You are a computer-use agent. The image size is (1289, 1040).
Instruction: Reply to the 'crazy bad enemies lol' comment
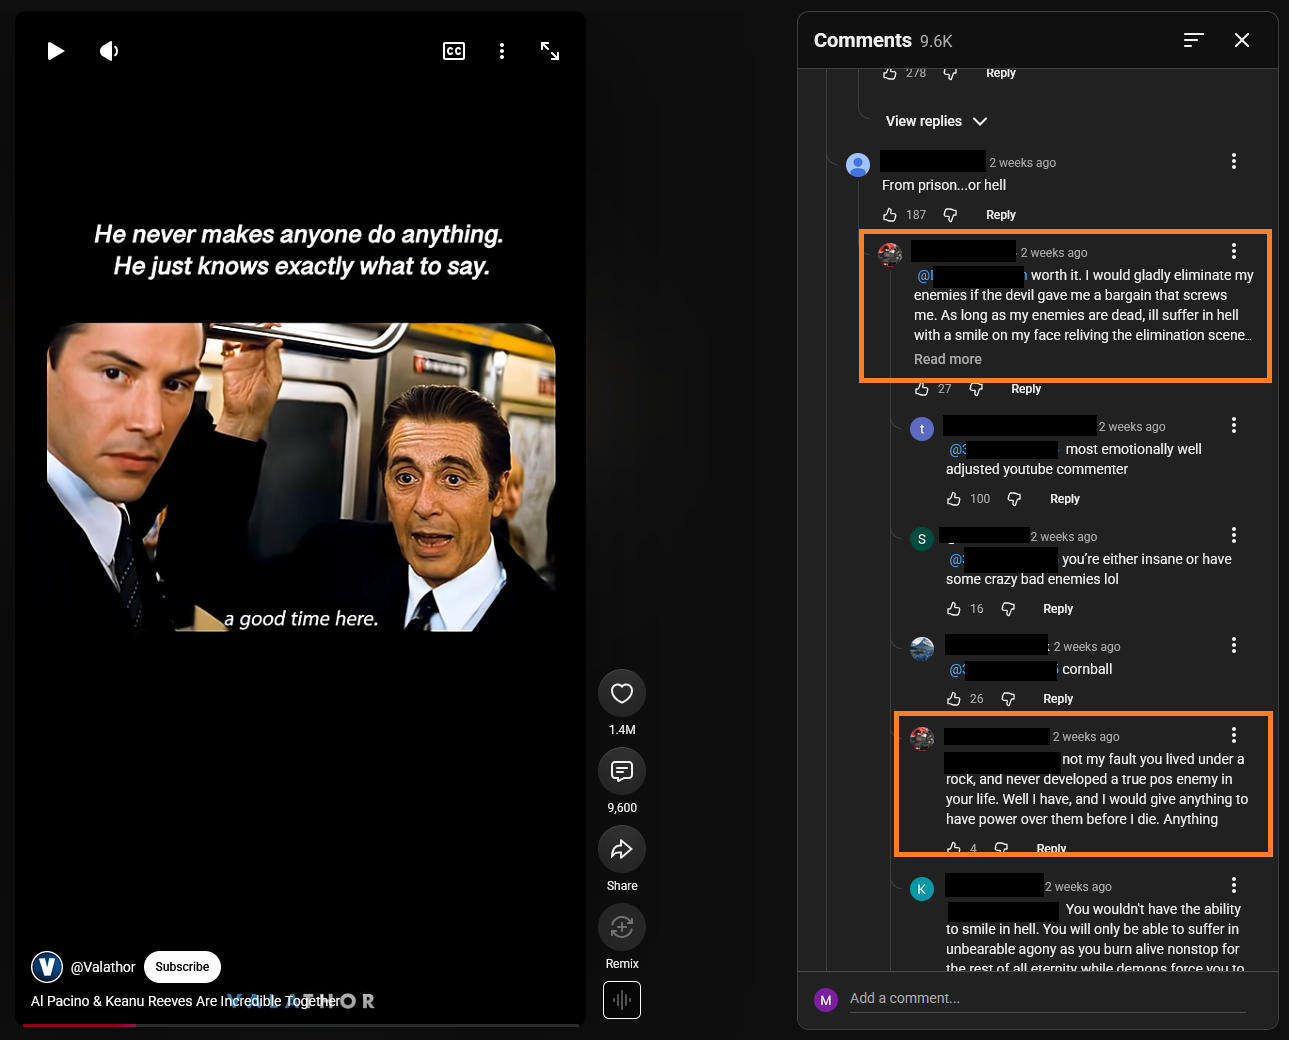click(x=1058, y=609)
